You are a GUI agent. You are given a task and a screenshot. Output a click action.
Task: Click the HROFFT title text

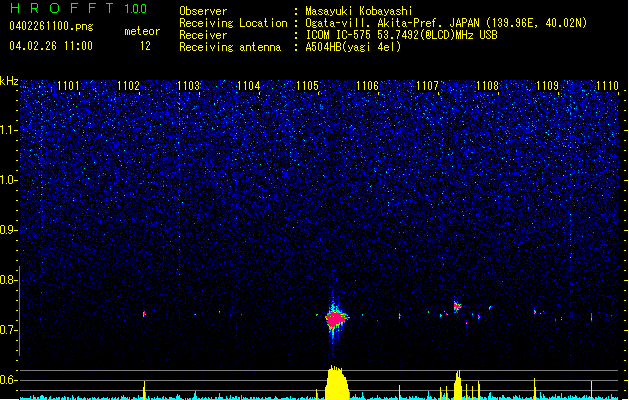pyautogui.click(x=62, y=8)
